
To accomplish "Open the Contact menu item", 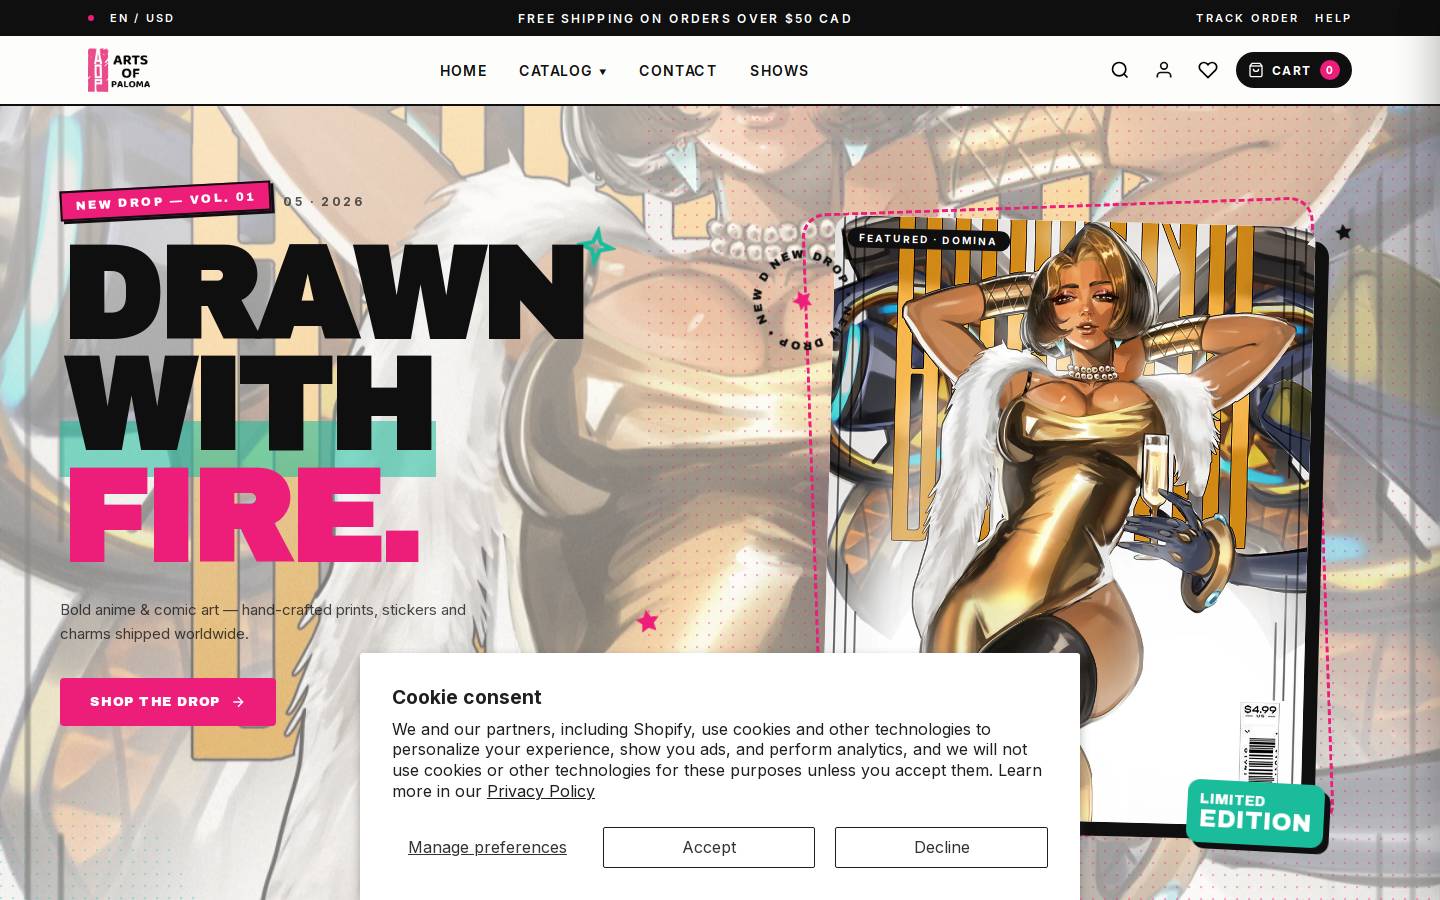I will 678,71.
